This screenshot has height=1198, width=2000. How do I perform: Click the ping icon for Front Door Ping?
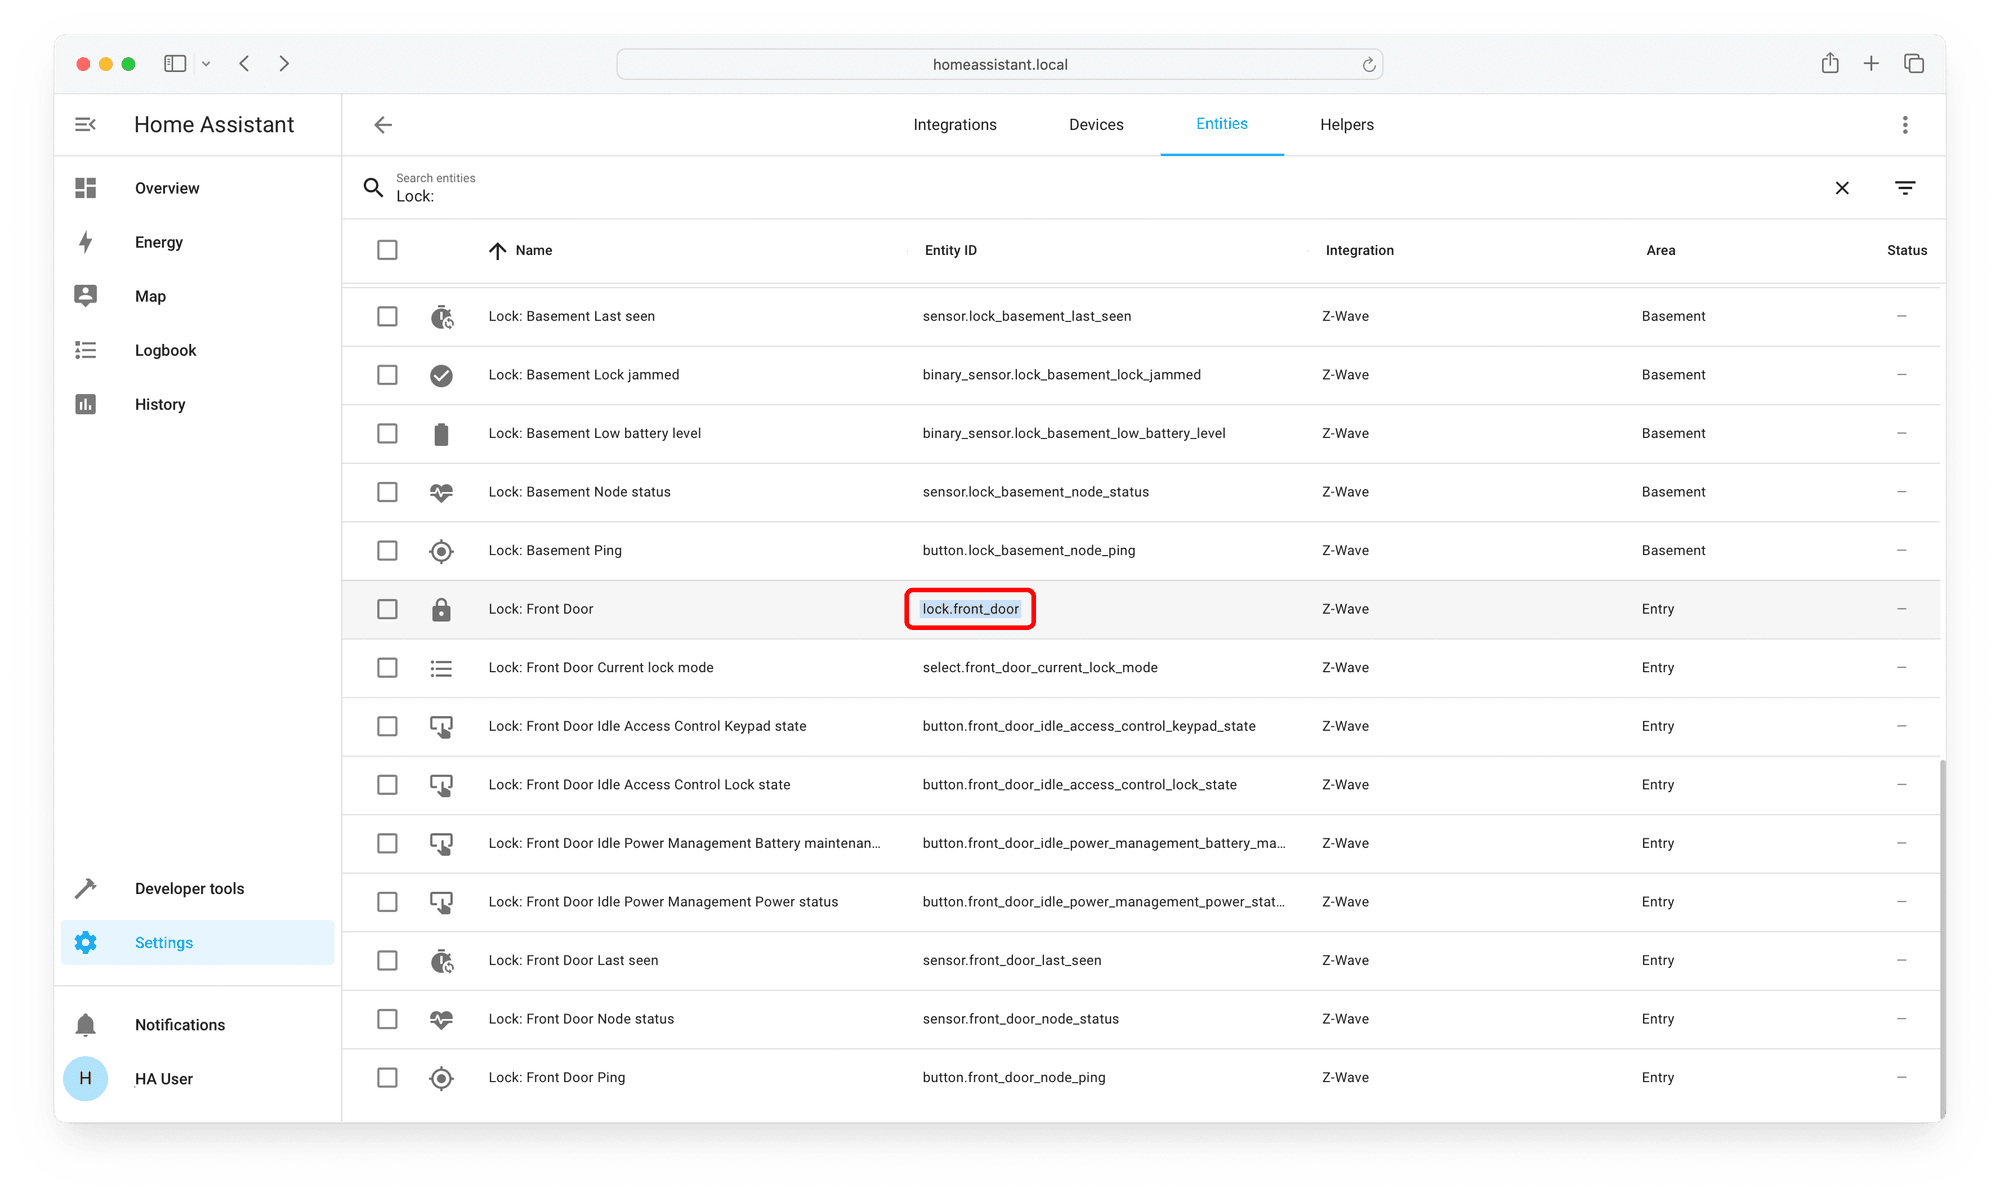tap(441, 1078)
